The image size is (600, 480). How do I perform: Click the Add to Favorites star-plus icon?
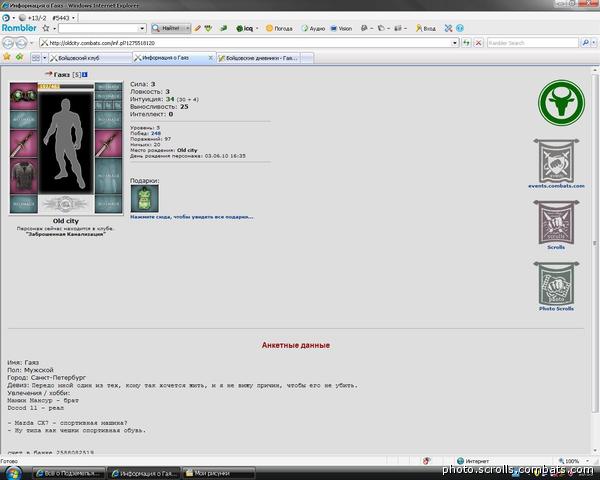(20, 57)
